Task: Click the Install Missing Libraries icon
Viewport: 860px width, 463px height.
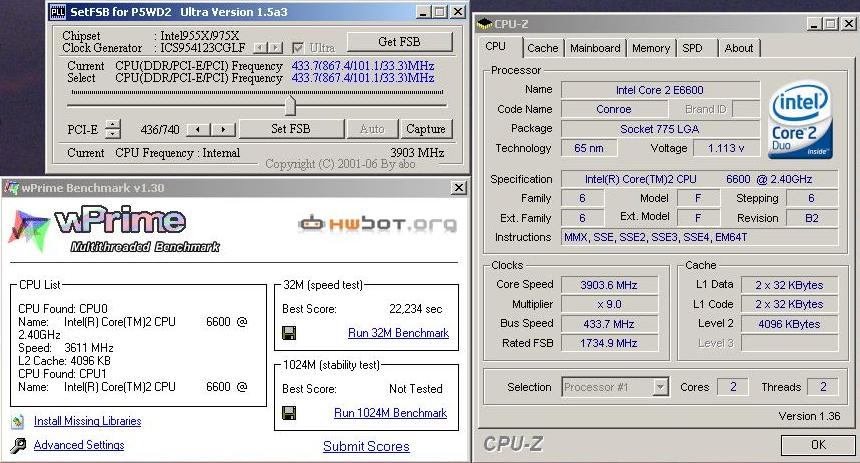Action: [18, 421]
